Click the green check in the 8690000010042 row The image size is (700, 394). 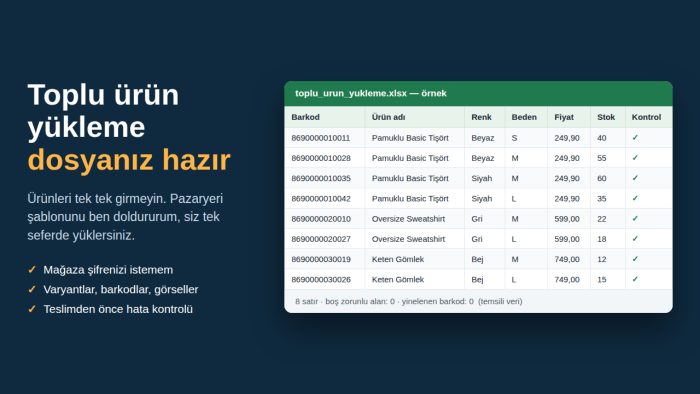point(635,199)
